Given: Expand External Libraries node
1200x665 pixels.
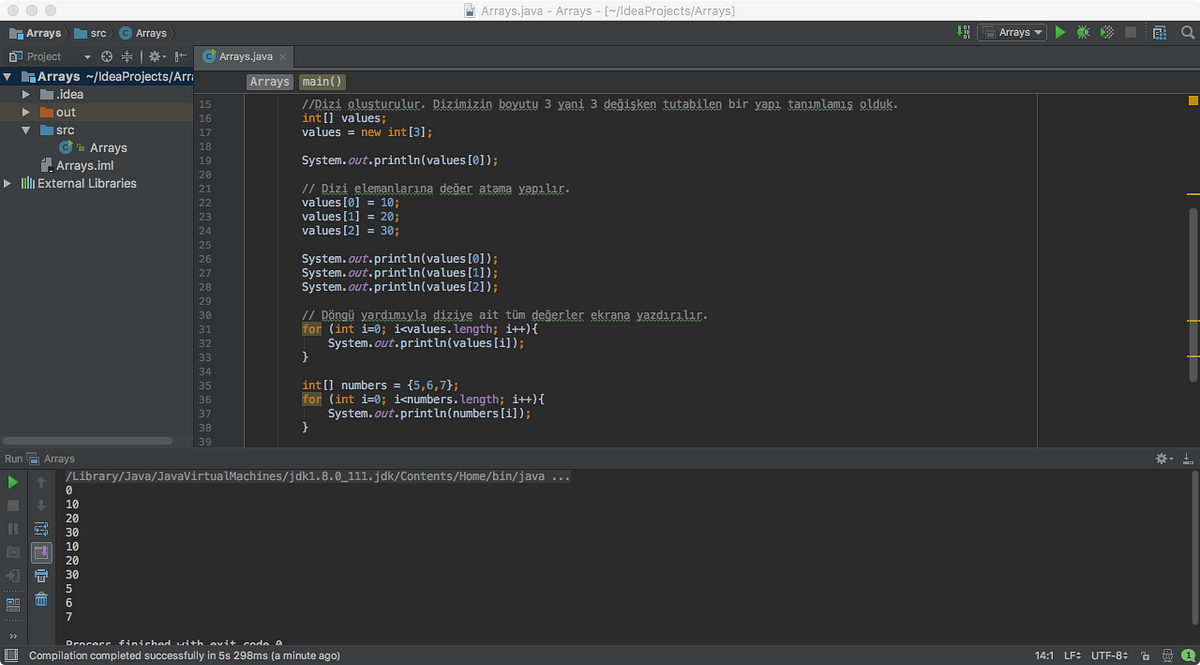Looking at the screenshot, I should coord(8,183).
